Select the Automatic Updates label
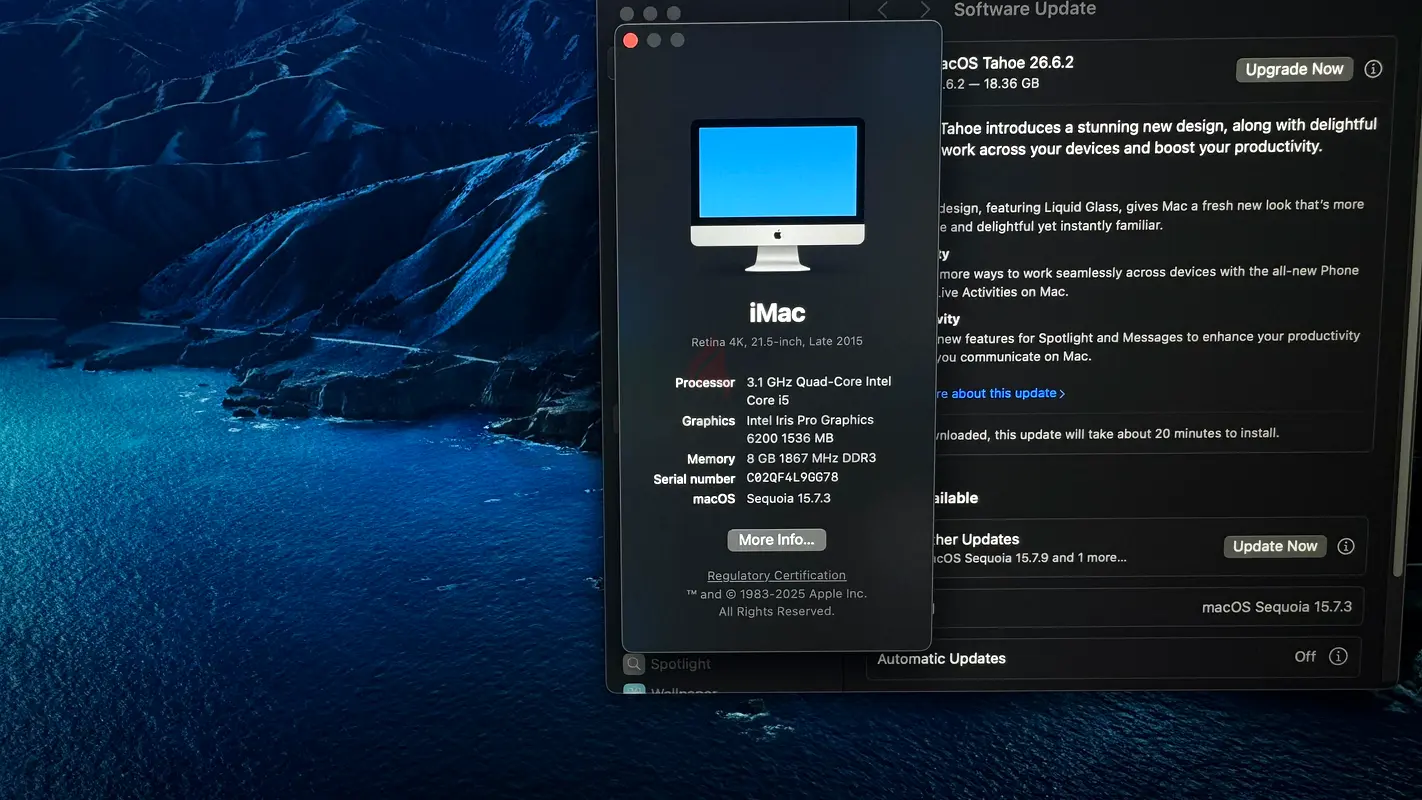This screenshot has width=1422, height=800. click(x=942, y=659)
